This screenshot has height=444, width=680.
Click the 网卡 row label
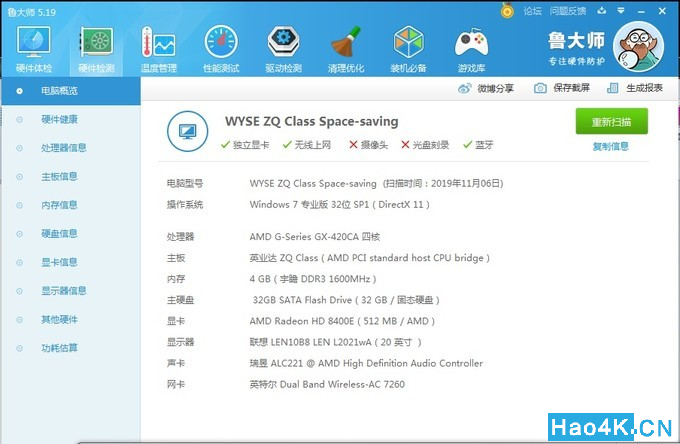176,384
